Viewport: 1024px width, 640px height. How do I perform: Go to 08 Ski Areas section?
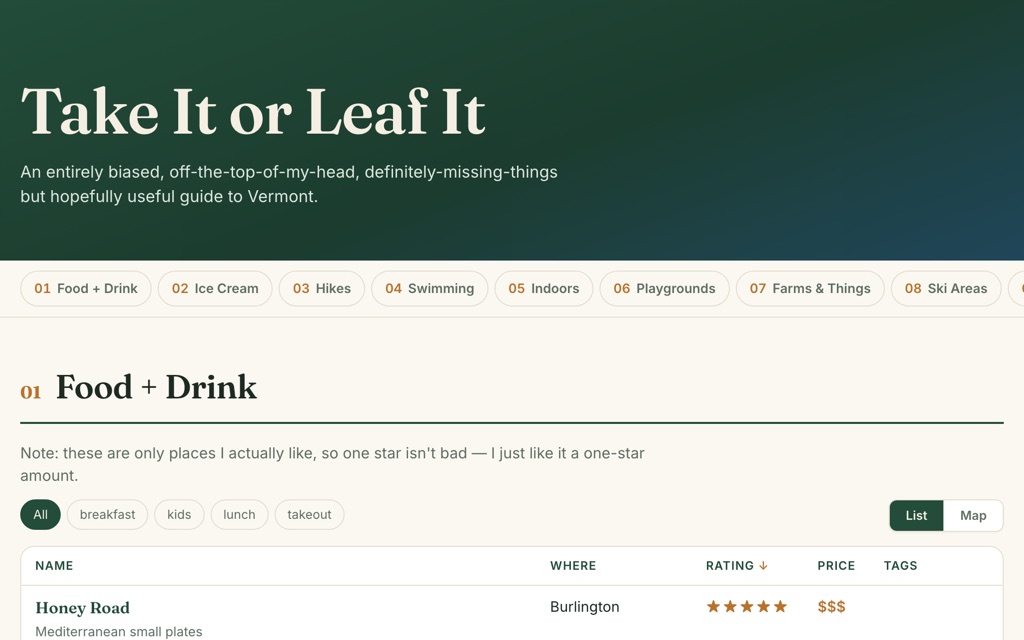[946, 289]
